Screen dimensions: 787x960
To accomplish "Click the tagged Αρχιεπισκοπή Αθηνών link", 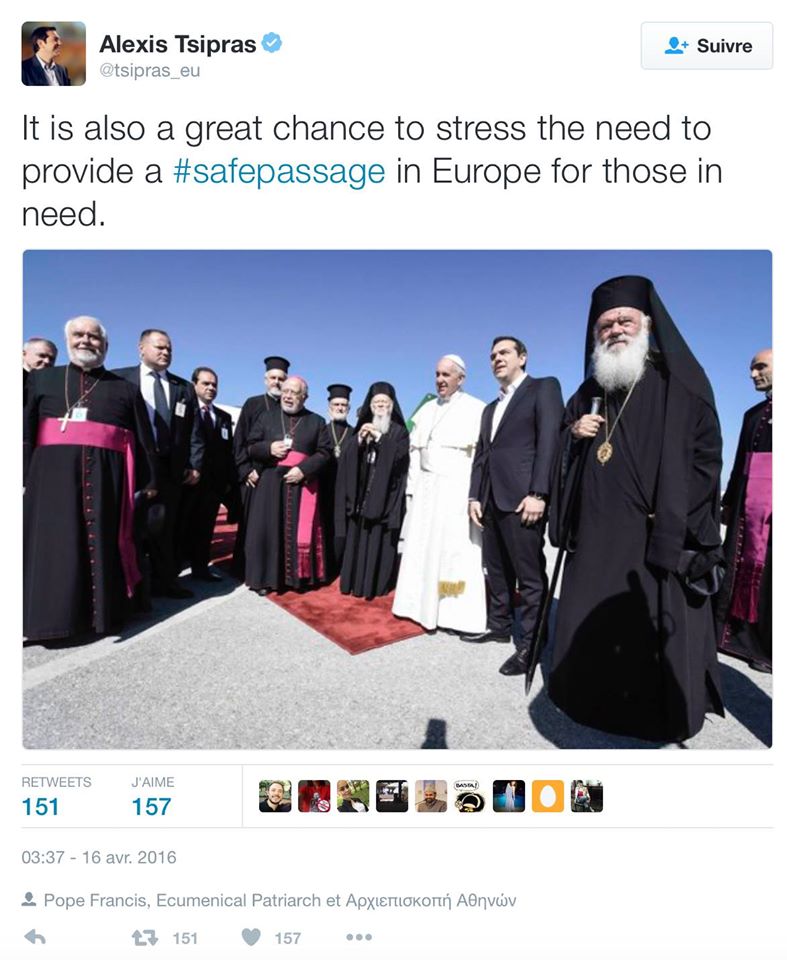I will pos(431,900).
